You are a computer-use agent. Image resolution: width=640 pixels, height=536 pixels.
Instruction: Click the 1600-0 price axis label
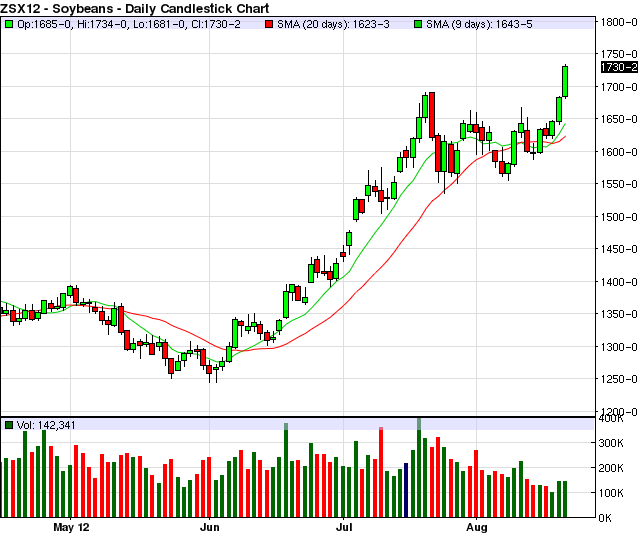pos(619,152)
